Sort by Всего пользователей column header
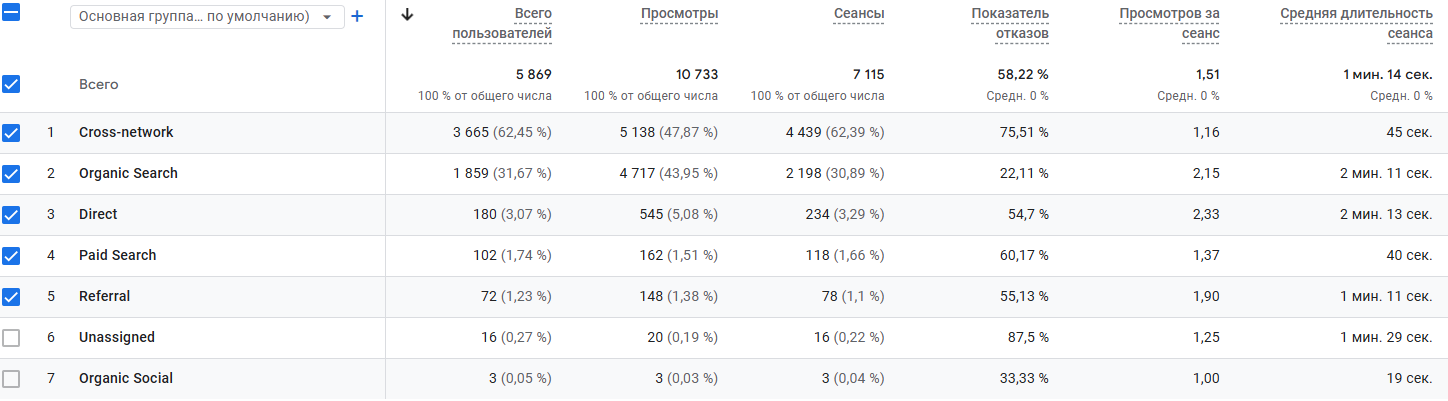 tap(502, 24)
